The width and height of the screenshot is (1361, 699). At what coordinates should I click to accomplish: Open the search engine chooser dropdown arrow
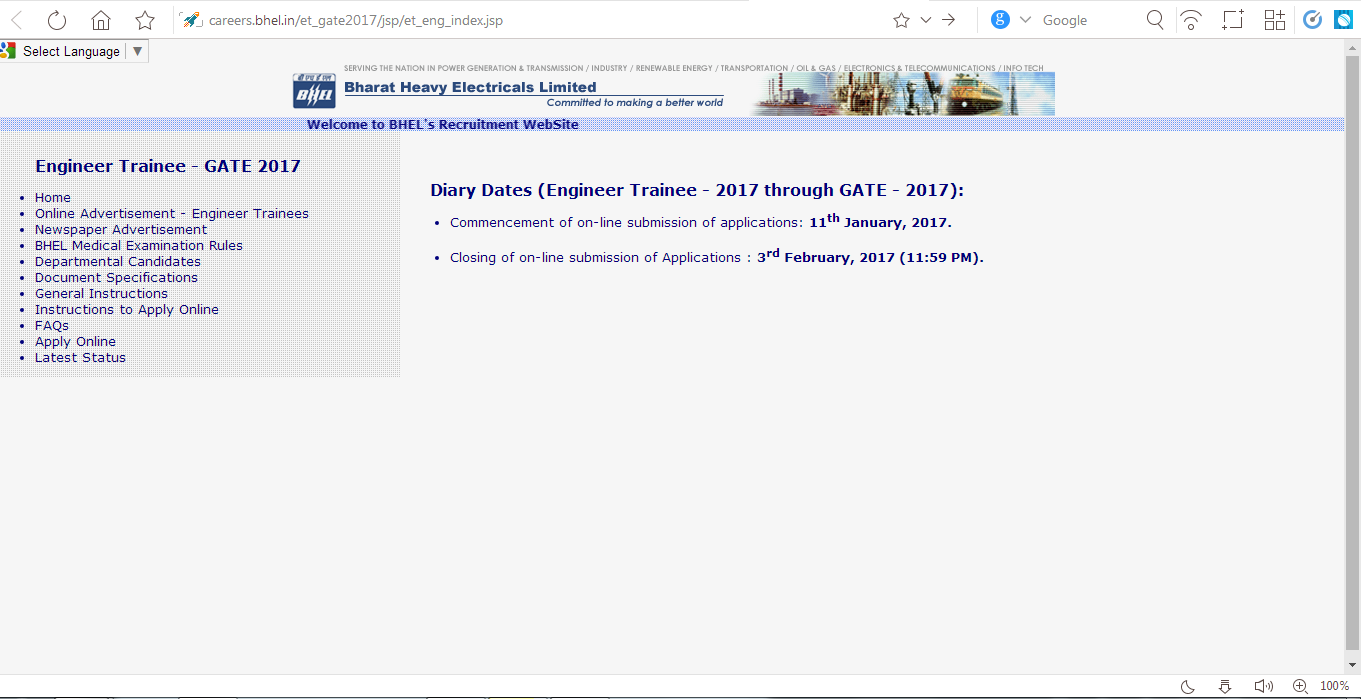pyautogui.click(x=1025, y=20)
